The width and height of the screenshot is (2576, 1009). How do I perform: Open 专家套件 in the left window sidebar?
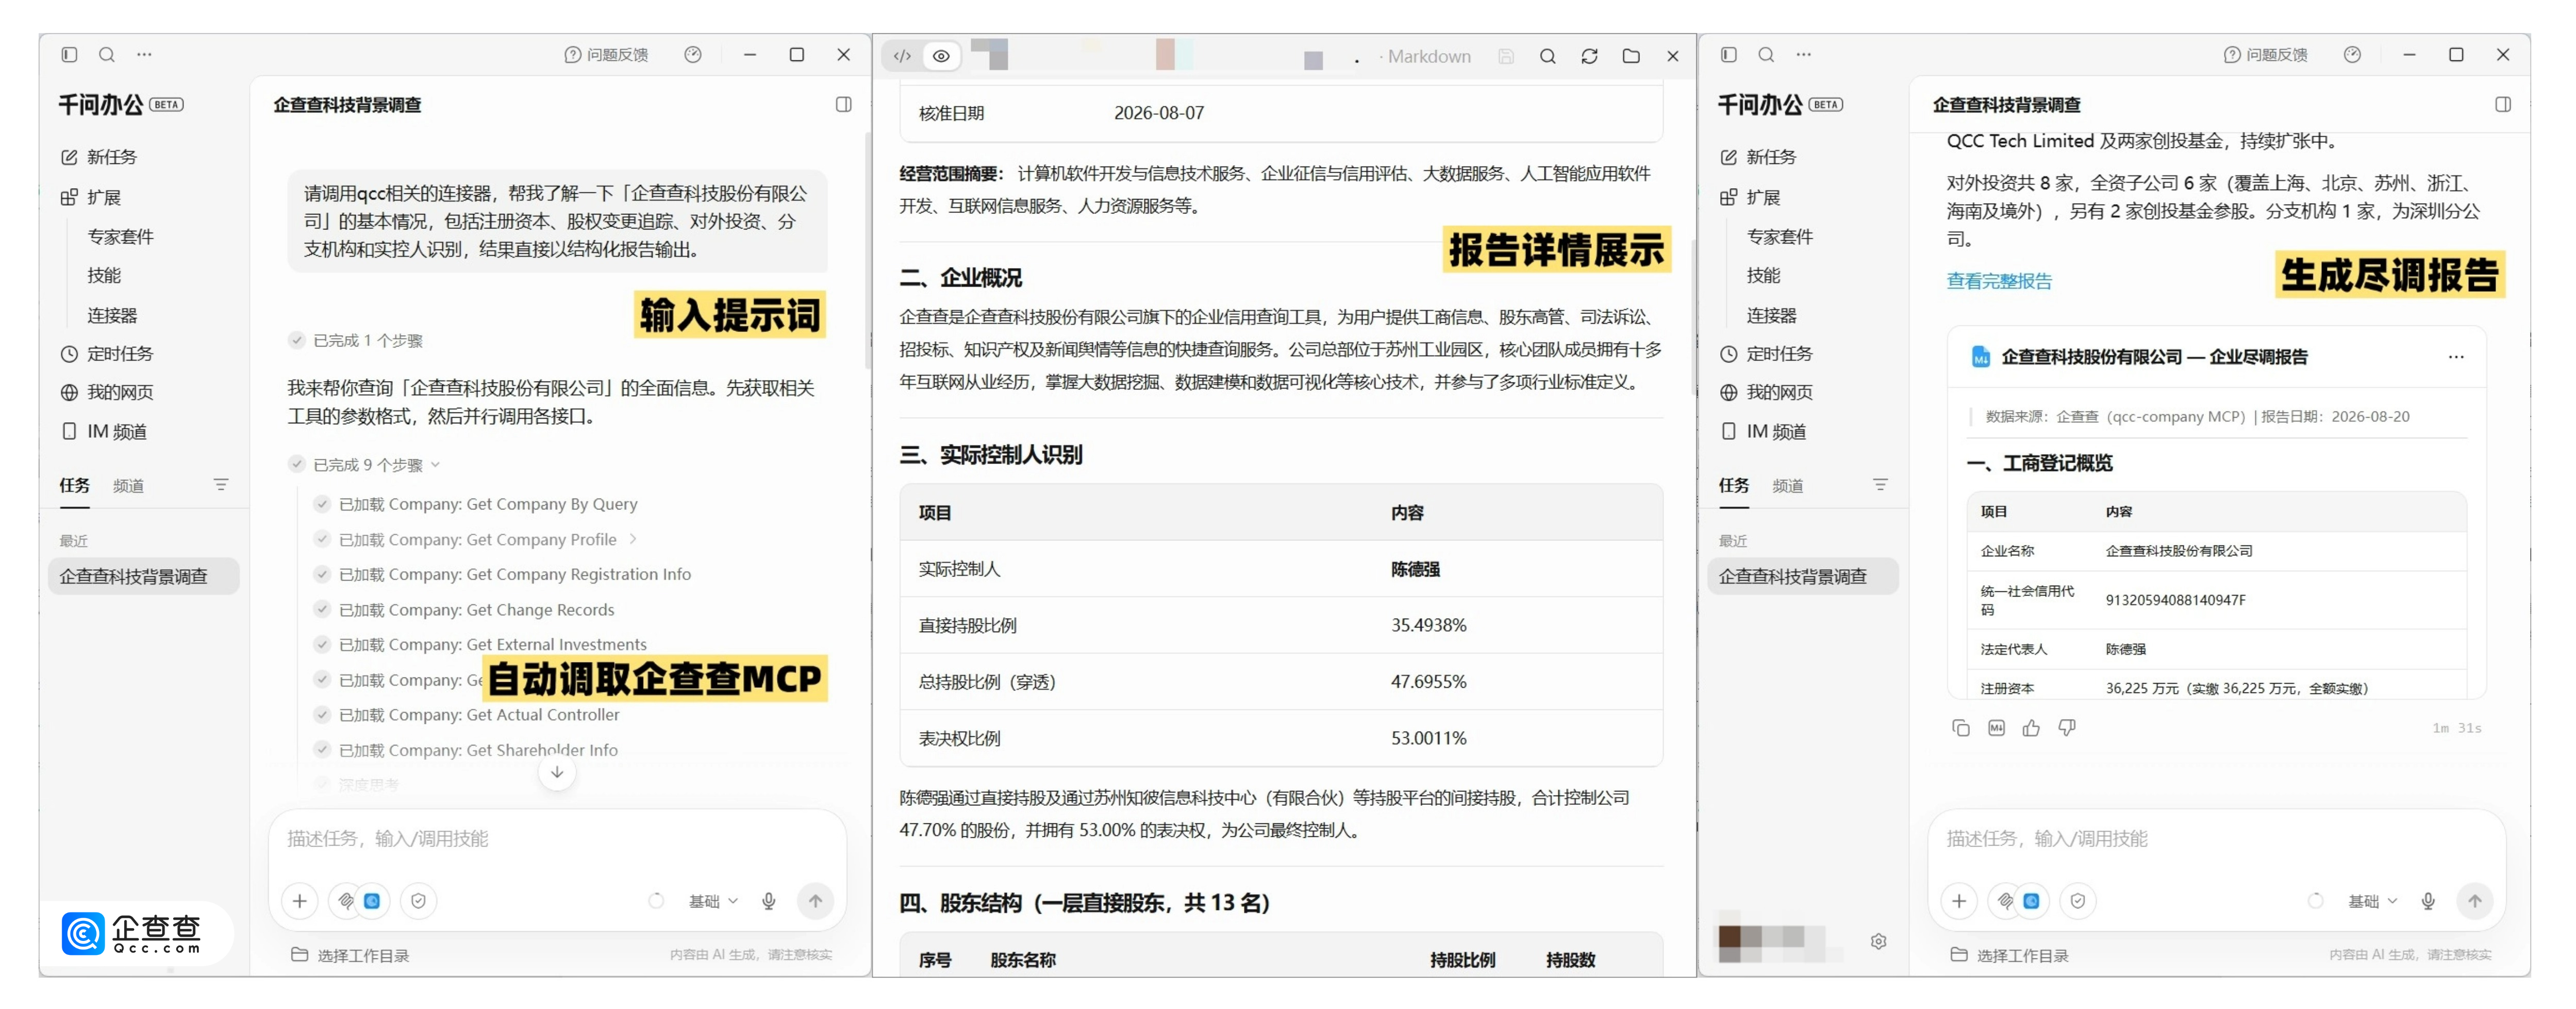pyautogui.click(x=120, y=236)
